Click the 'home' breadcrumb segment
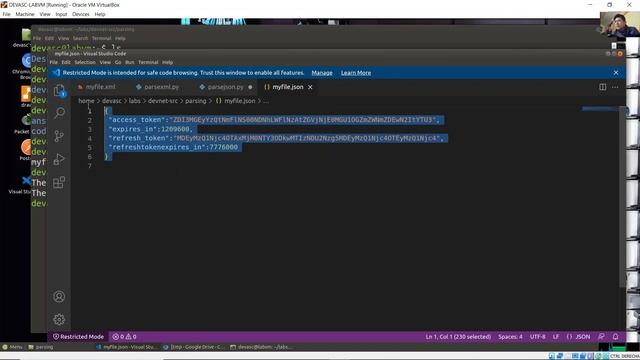This screenshot has width=640, height=360. [x=86, y=101]
